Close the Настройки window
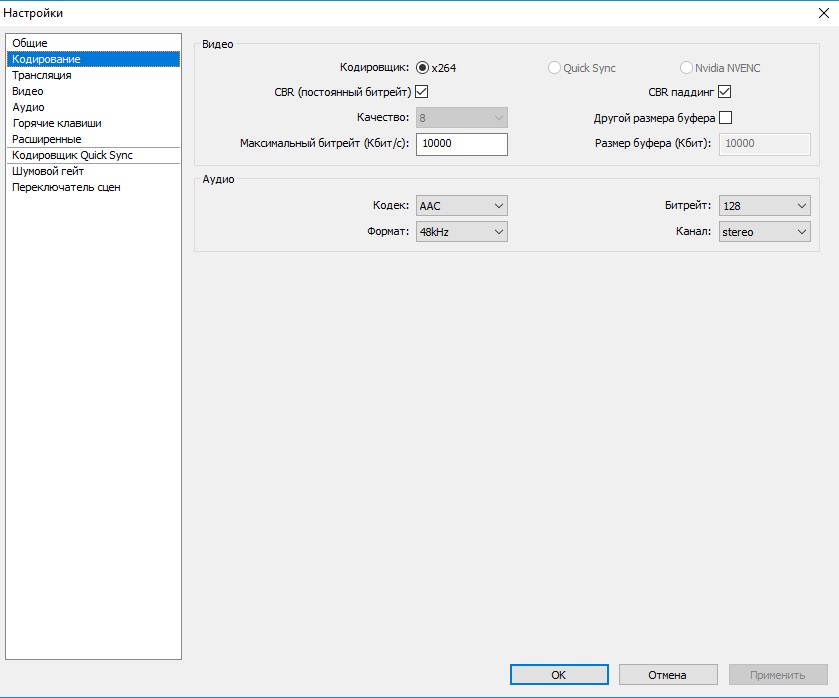This screenshot has height=698, width=839. [x=822, y=12]
